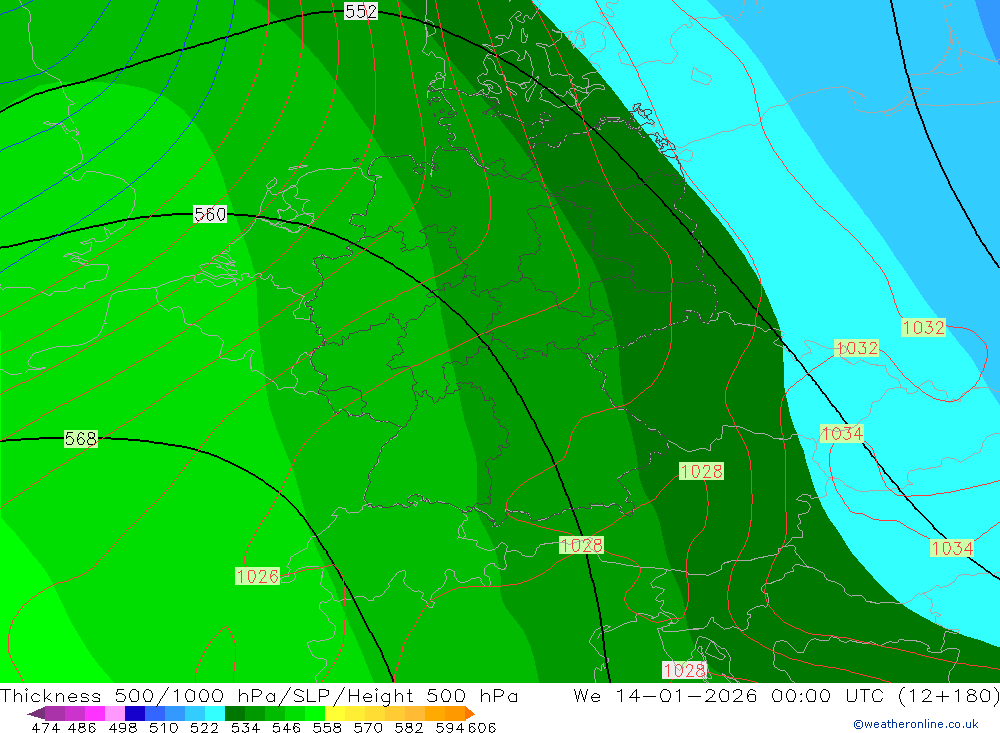Click the darkest green legend swatch

(235, 713)
